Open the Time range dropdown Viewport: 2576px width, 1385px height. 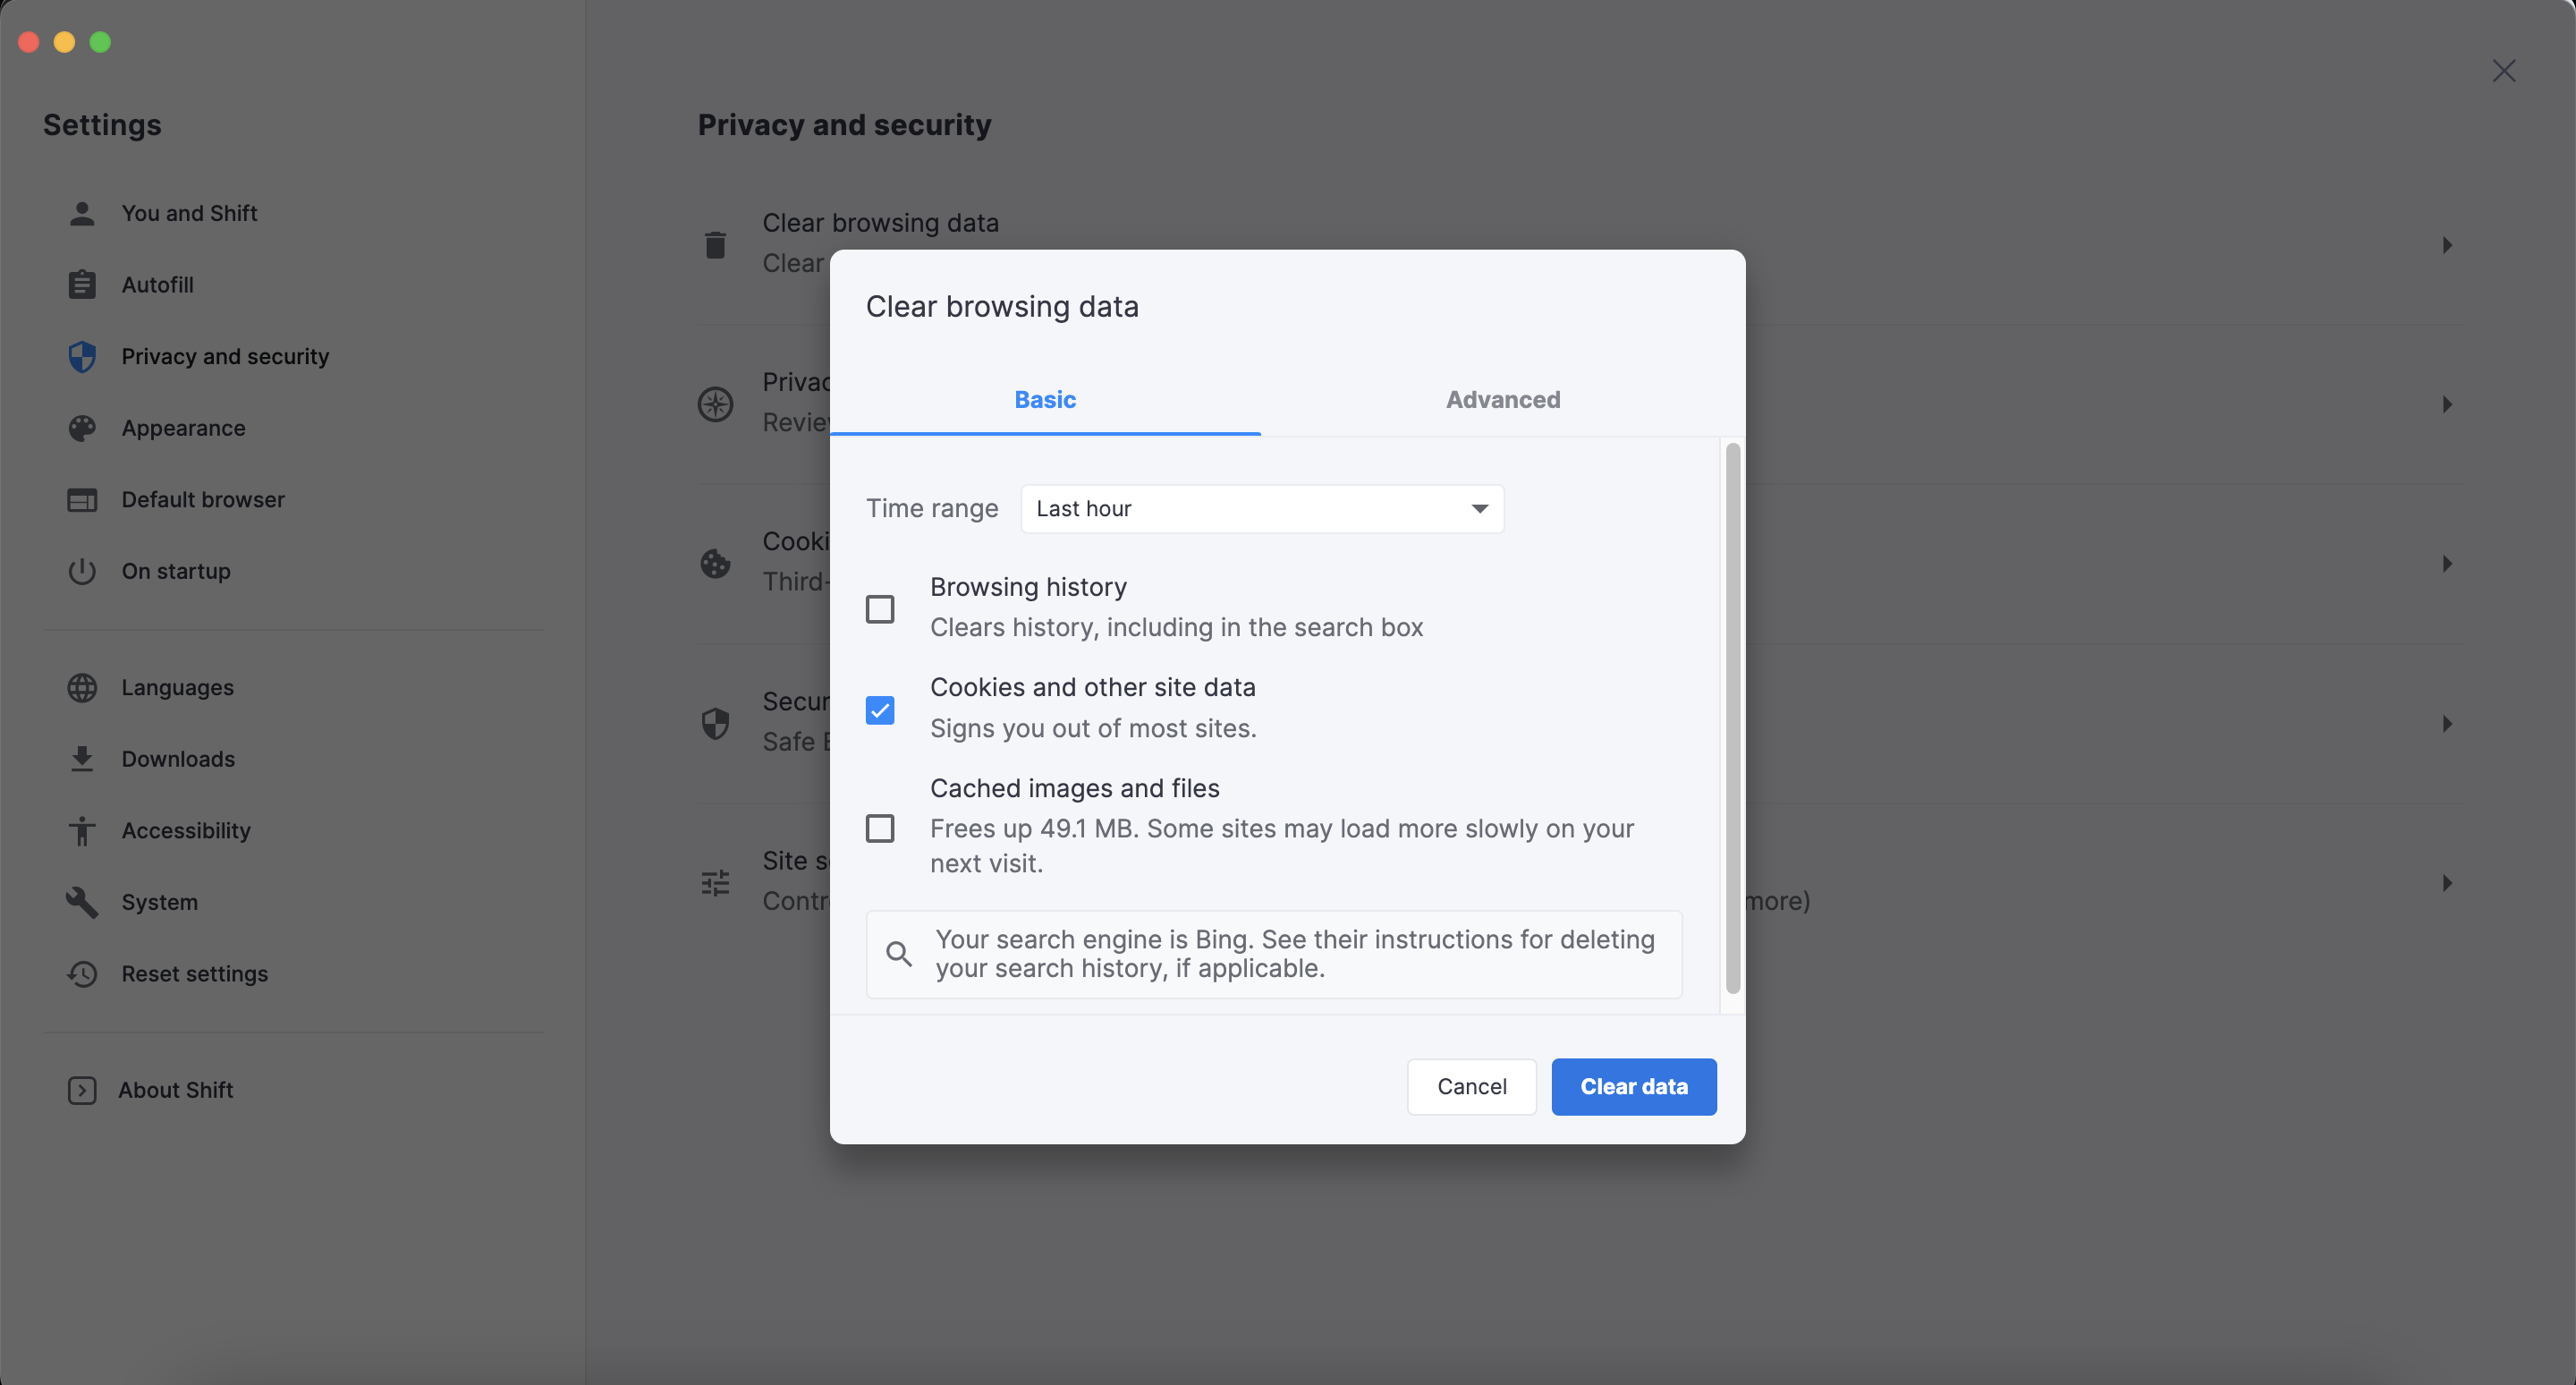coord(1262,509)
